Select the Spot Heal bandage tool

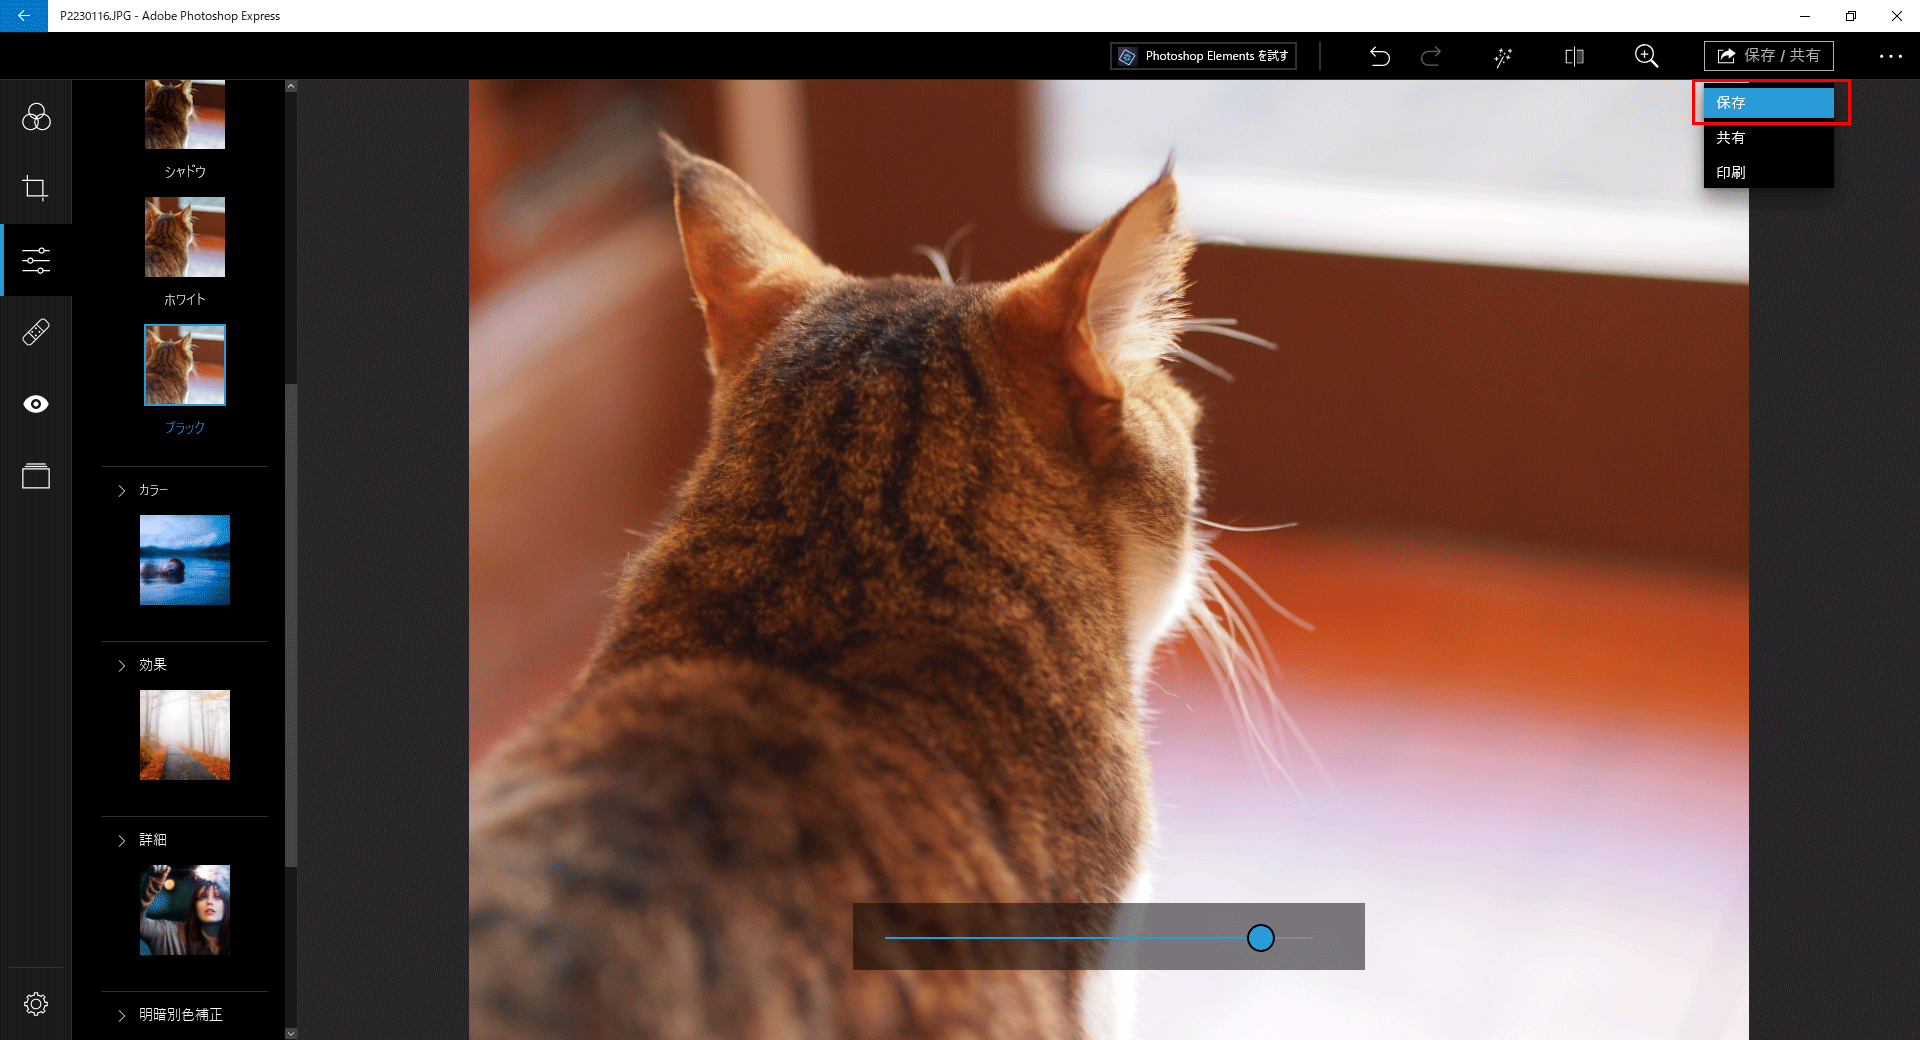pyautogui.click(x=36, y=332)
